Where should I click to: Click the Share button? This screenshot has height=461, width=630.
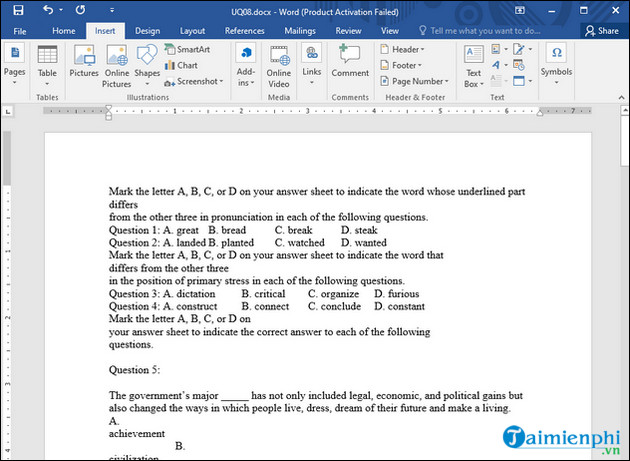[601, 31]
